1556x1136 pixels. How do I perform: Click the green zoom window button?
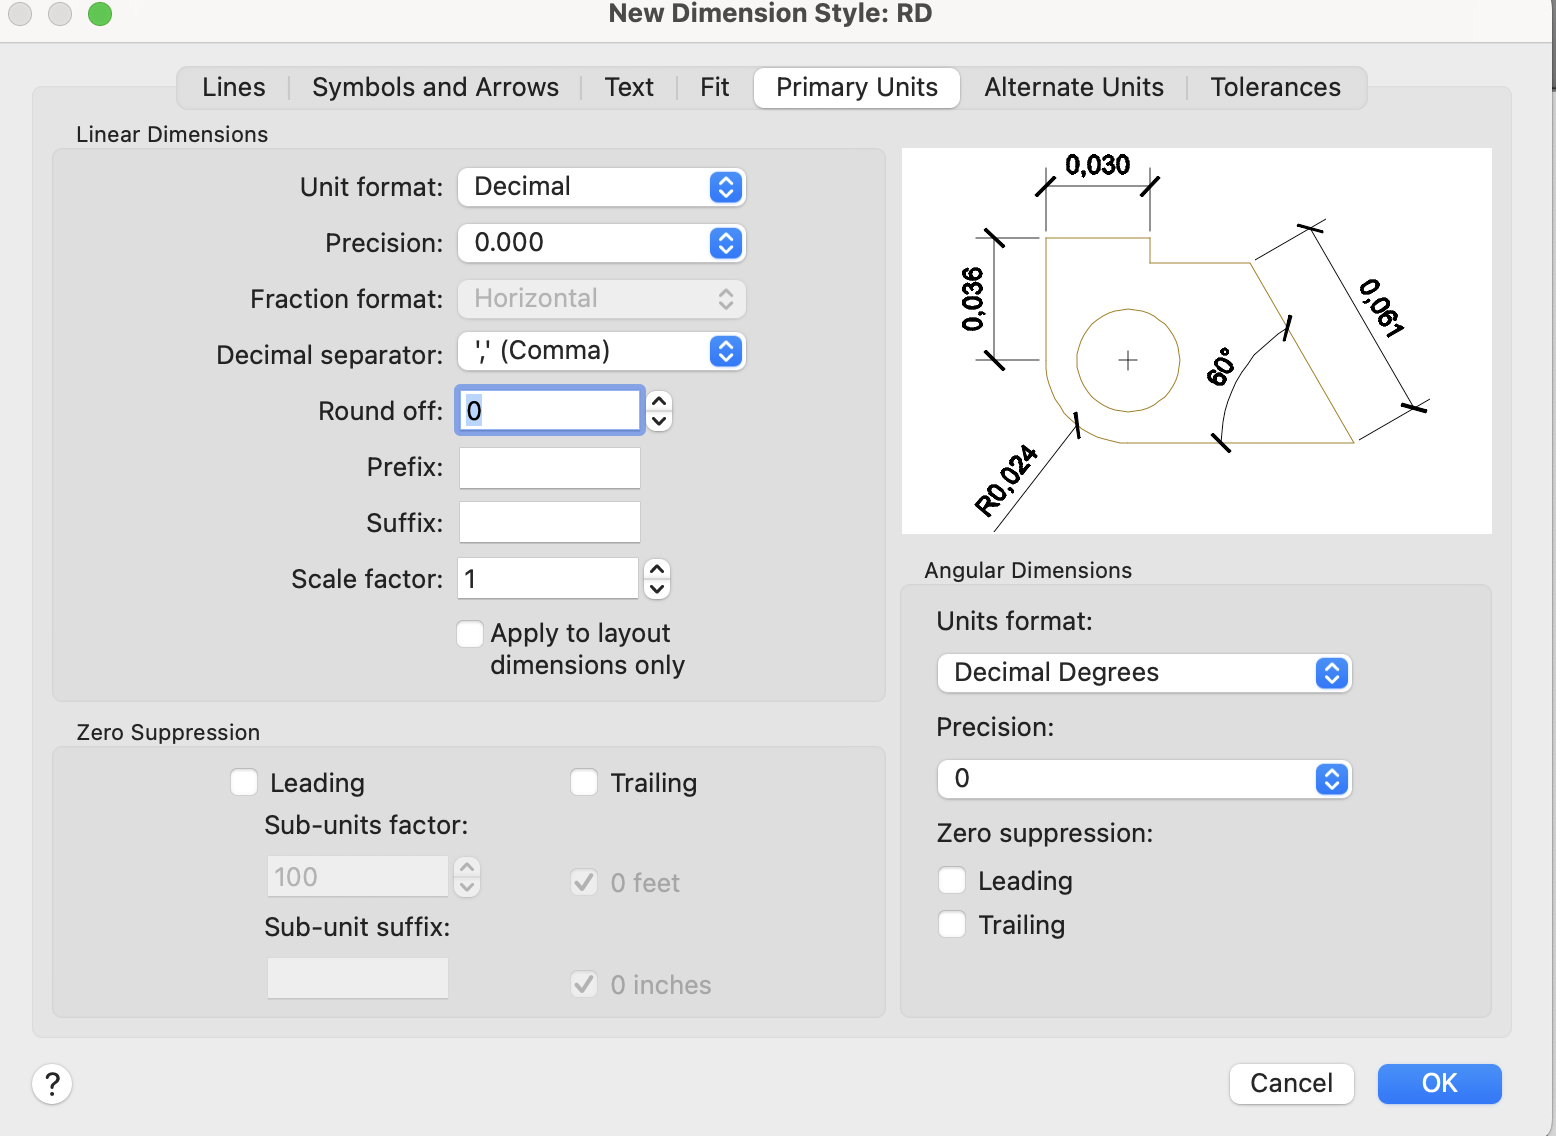100,14
